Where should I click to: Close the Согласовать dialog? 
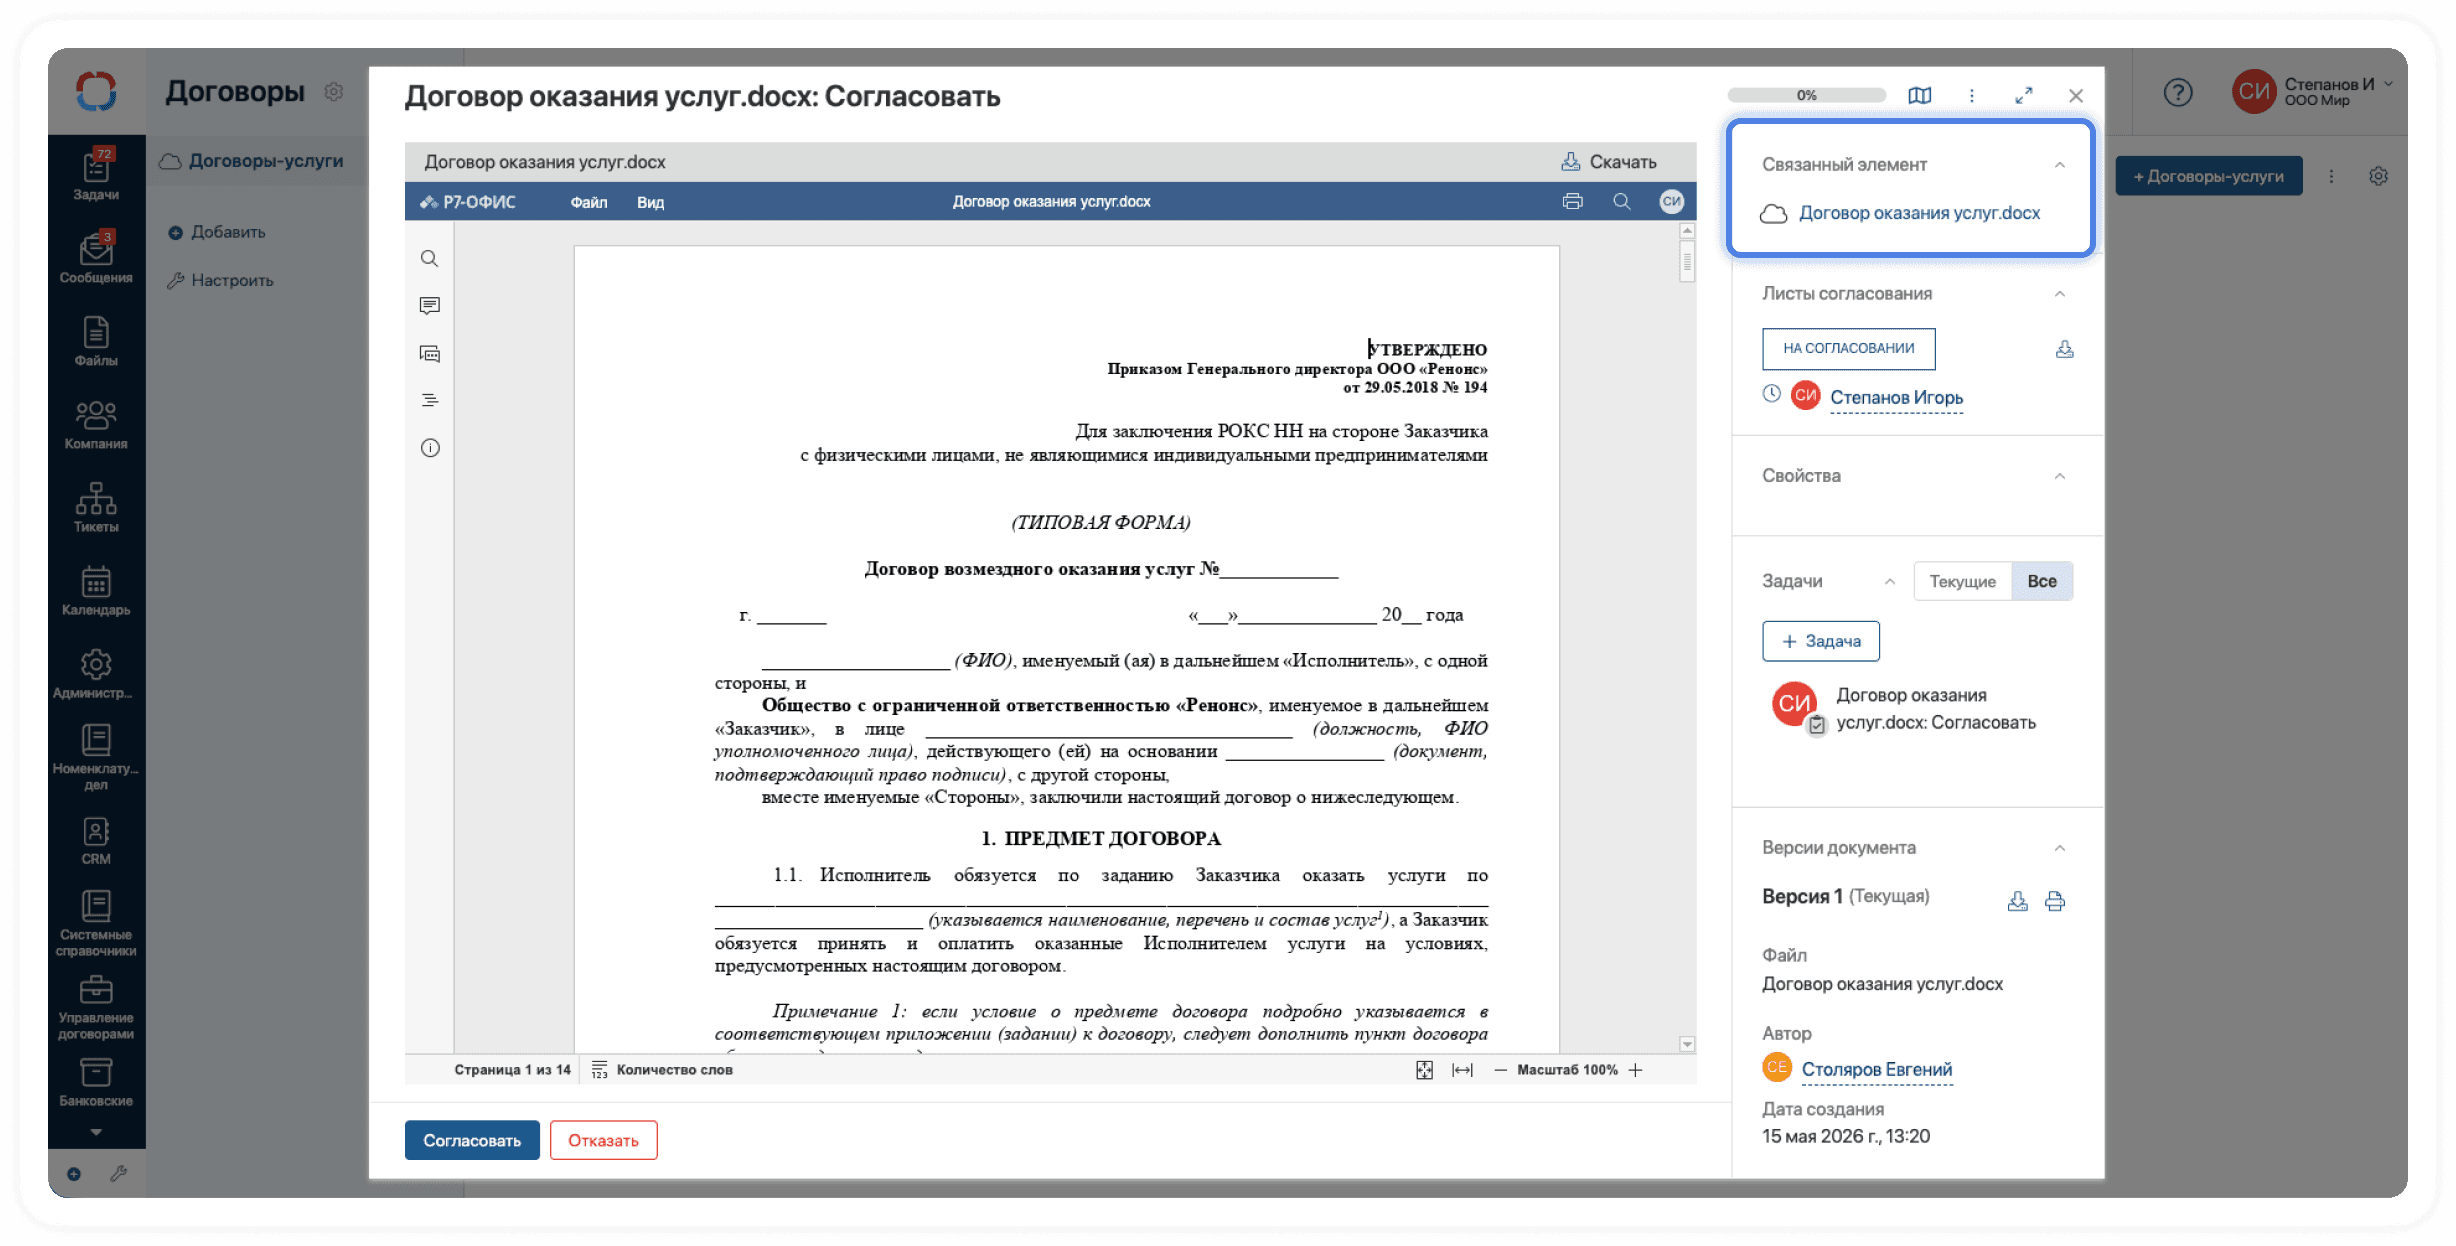[x=2076, y=96]
